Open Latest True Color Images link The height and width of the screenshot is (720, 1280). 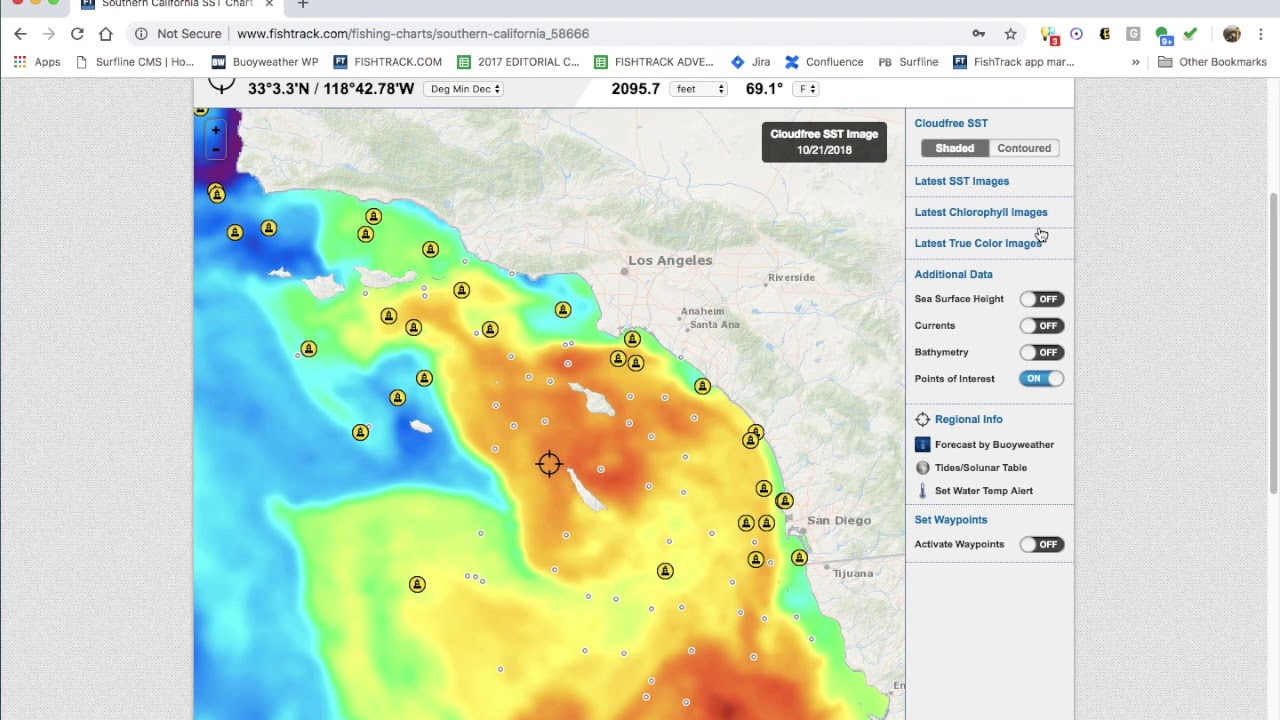tap(978, 243)
